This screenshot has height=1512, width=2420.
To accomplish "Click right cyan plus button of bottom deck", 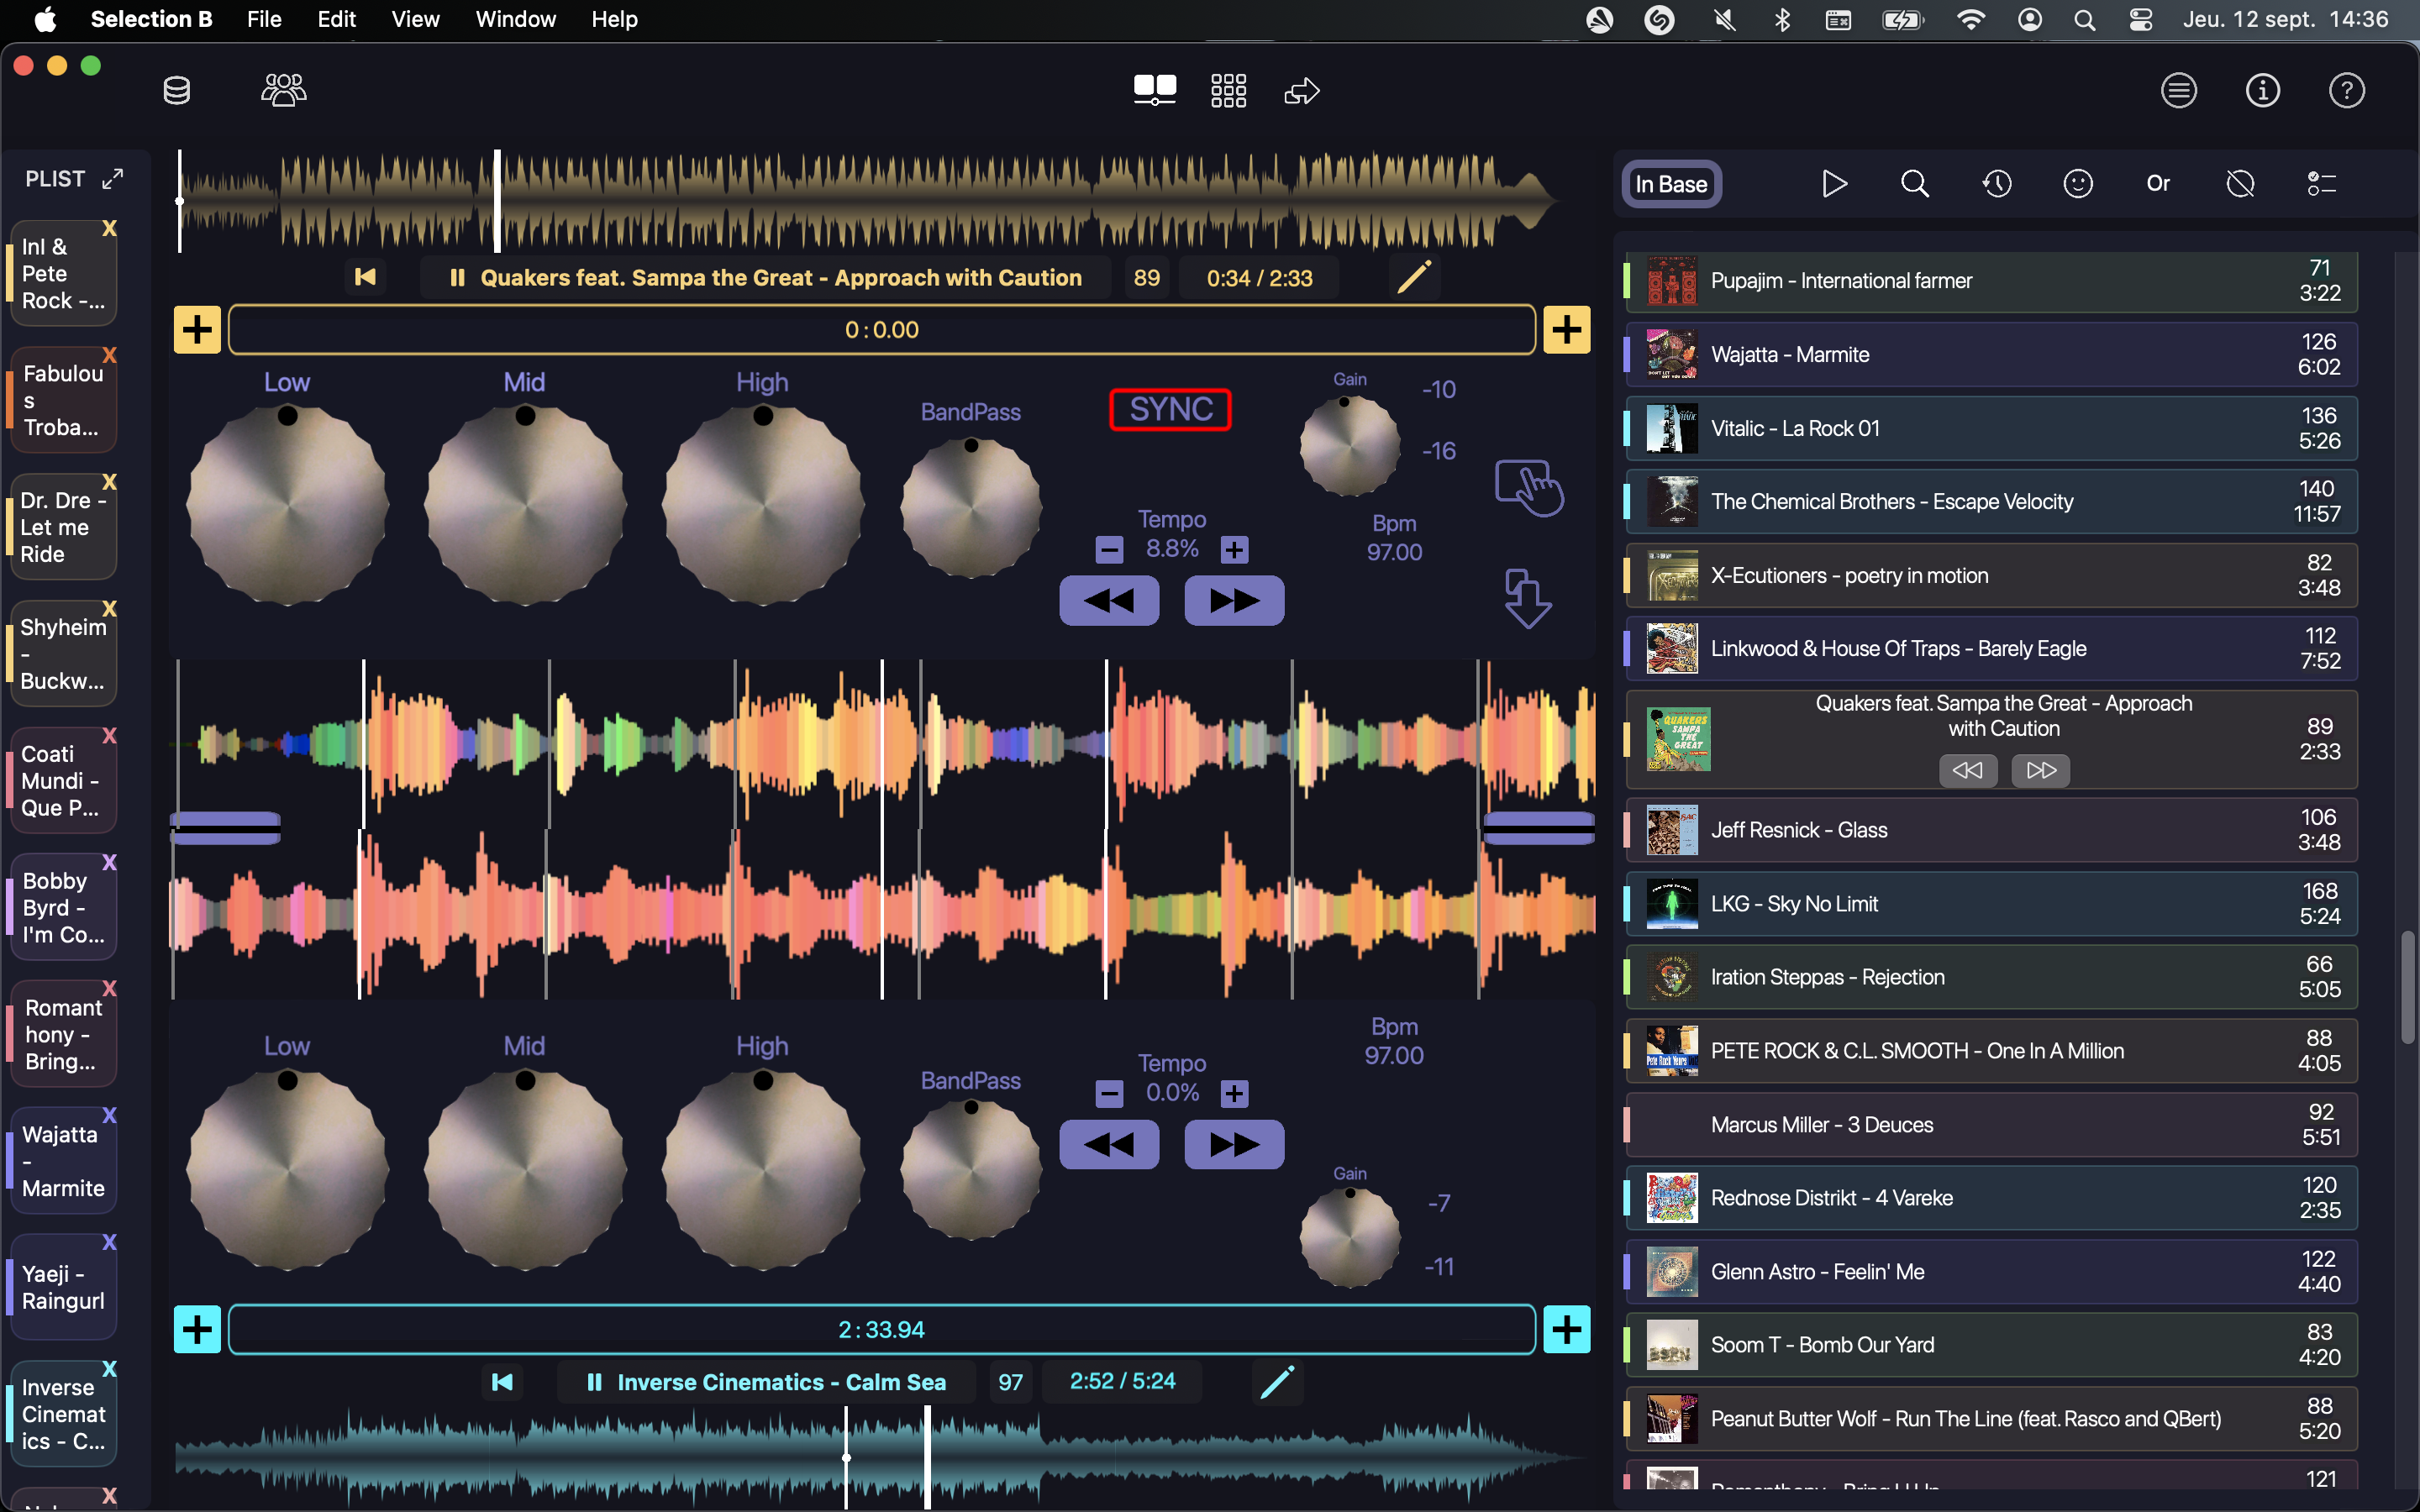I will 1566,1329.
